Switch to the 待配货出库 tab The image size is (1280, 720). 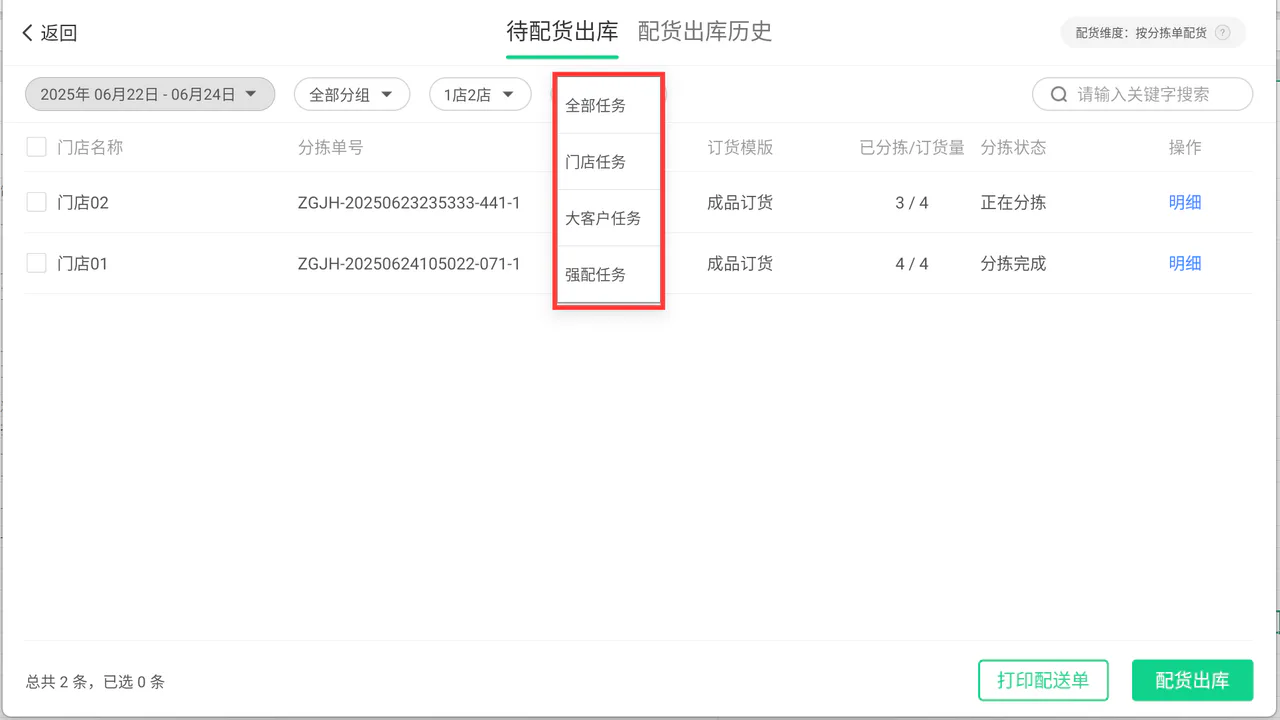click(x=562, y=32)
